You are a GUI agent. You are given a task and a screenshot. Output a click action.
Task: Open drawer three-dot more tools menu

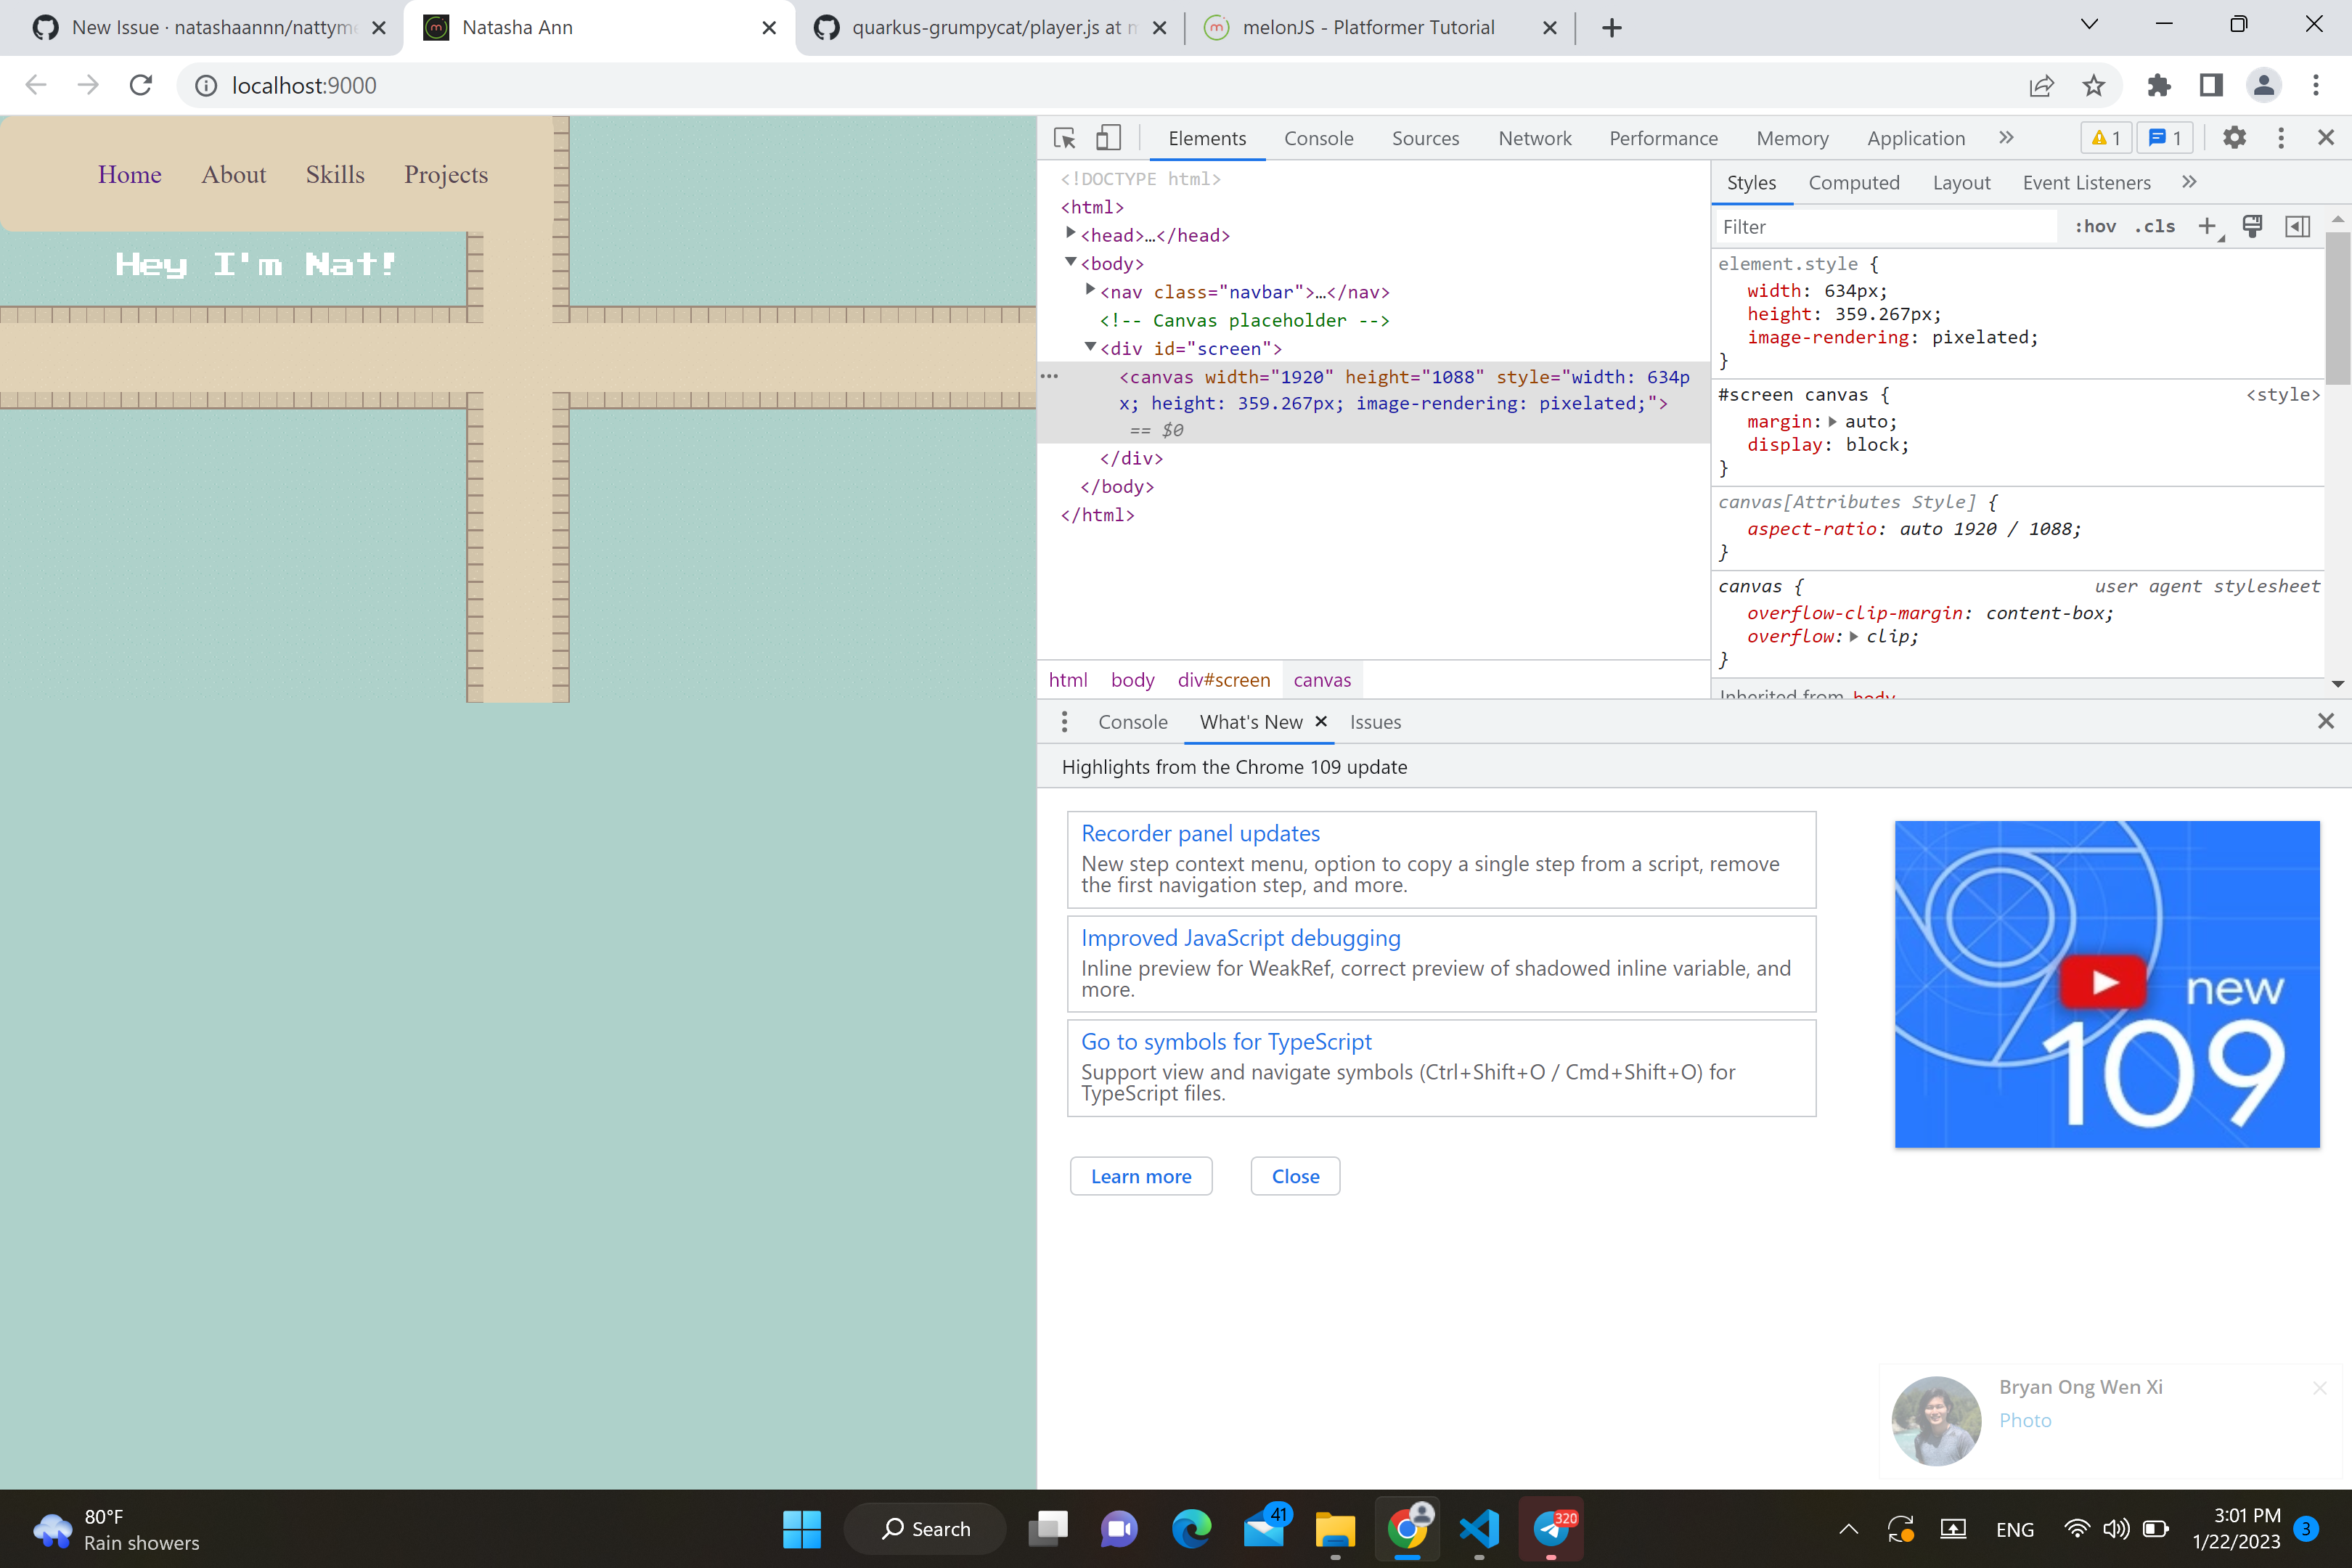coord(1064,722)
